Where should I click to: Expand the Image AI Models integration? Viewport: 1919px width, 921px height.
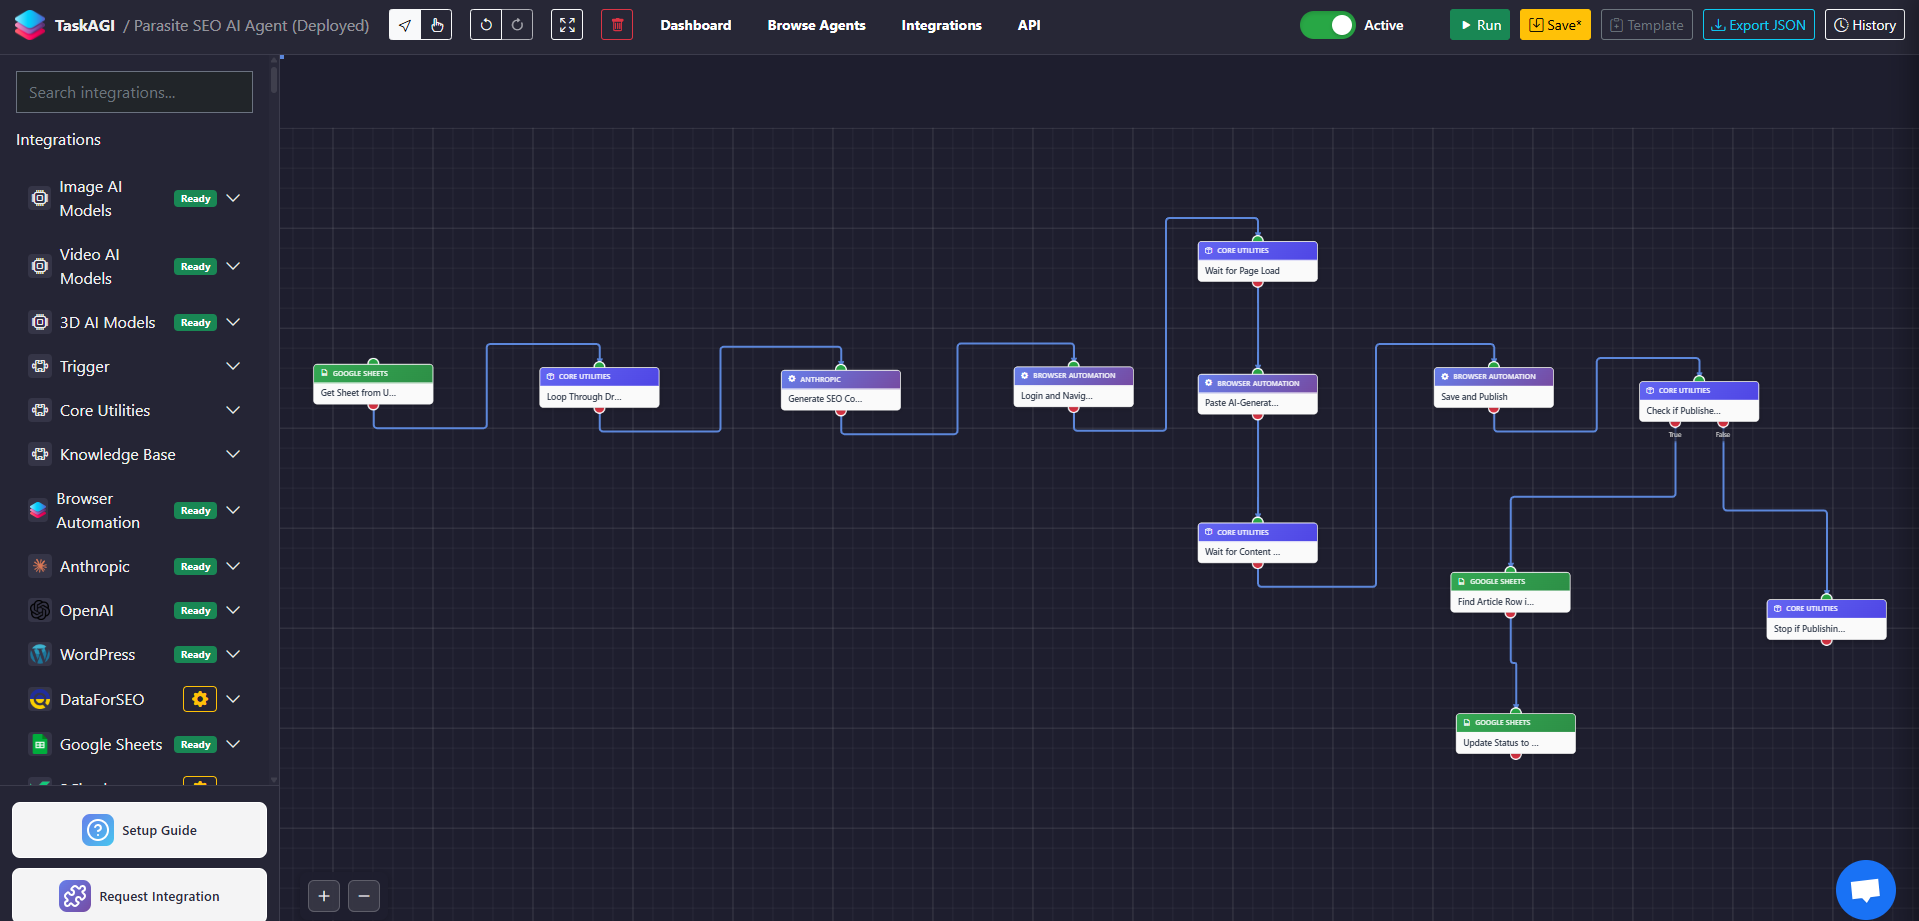233,198
